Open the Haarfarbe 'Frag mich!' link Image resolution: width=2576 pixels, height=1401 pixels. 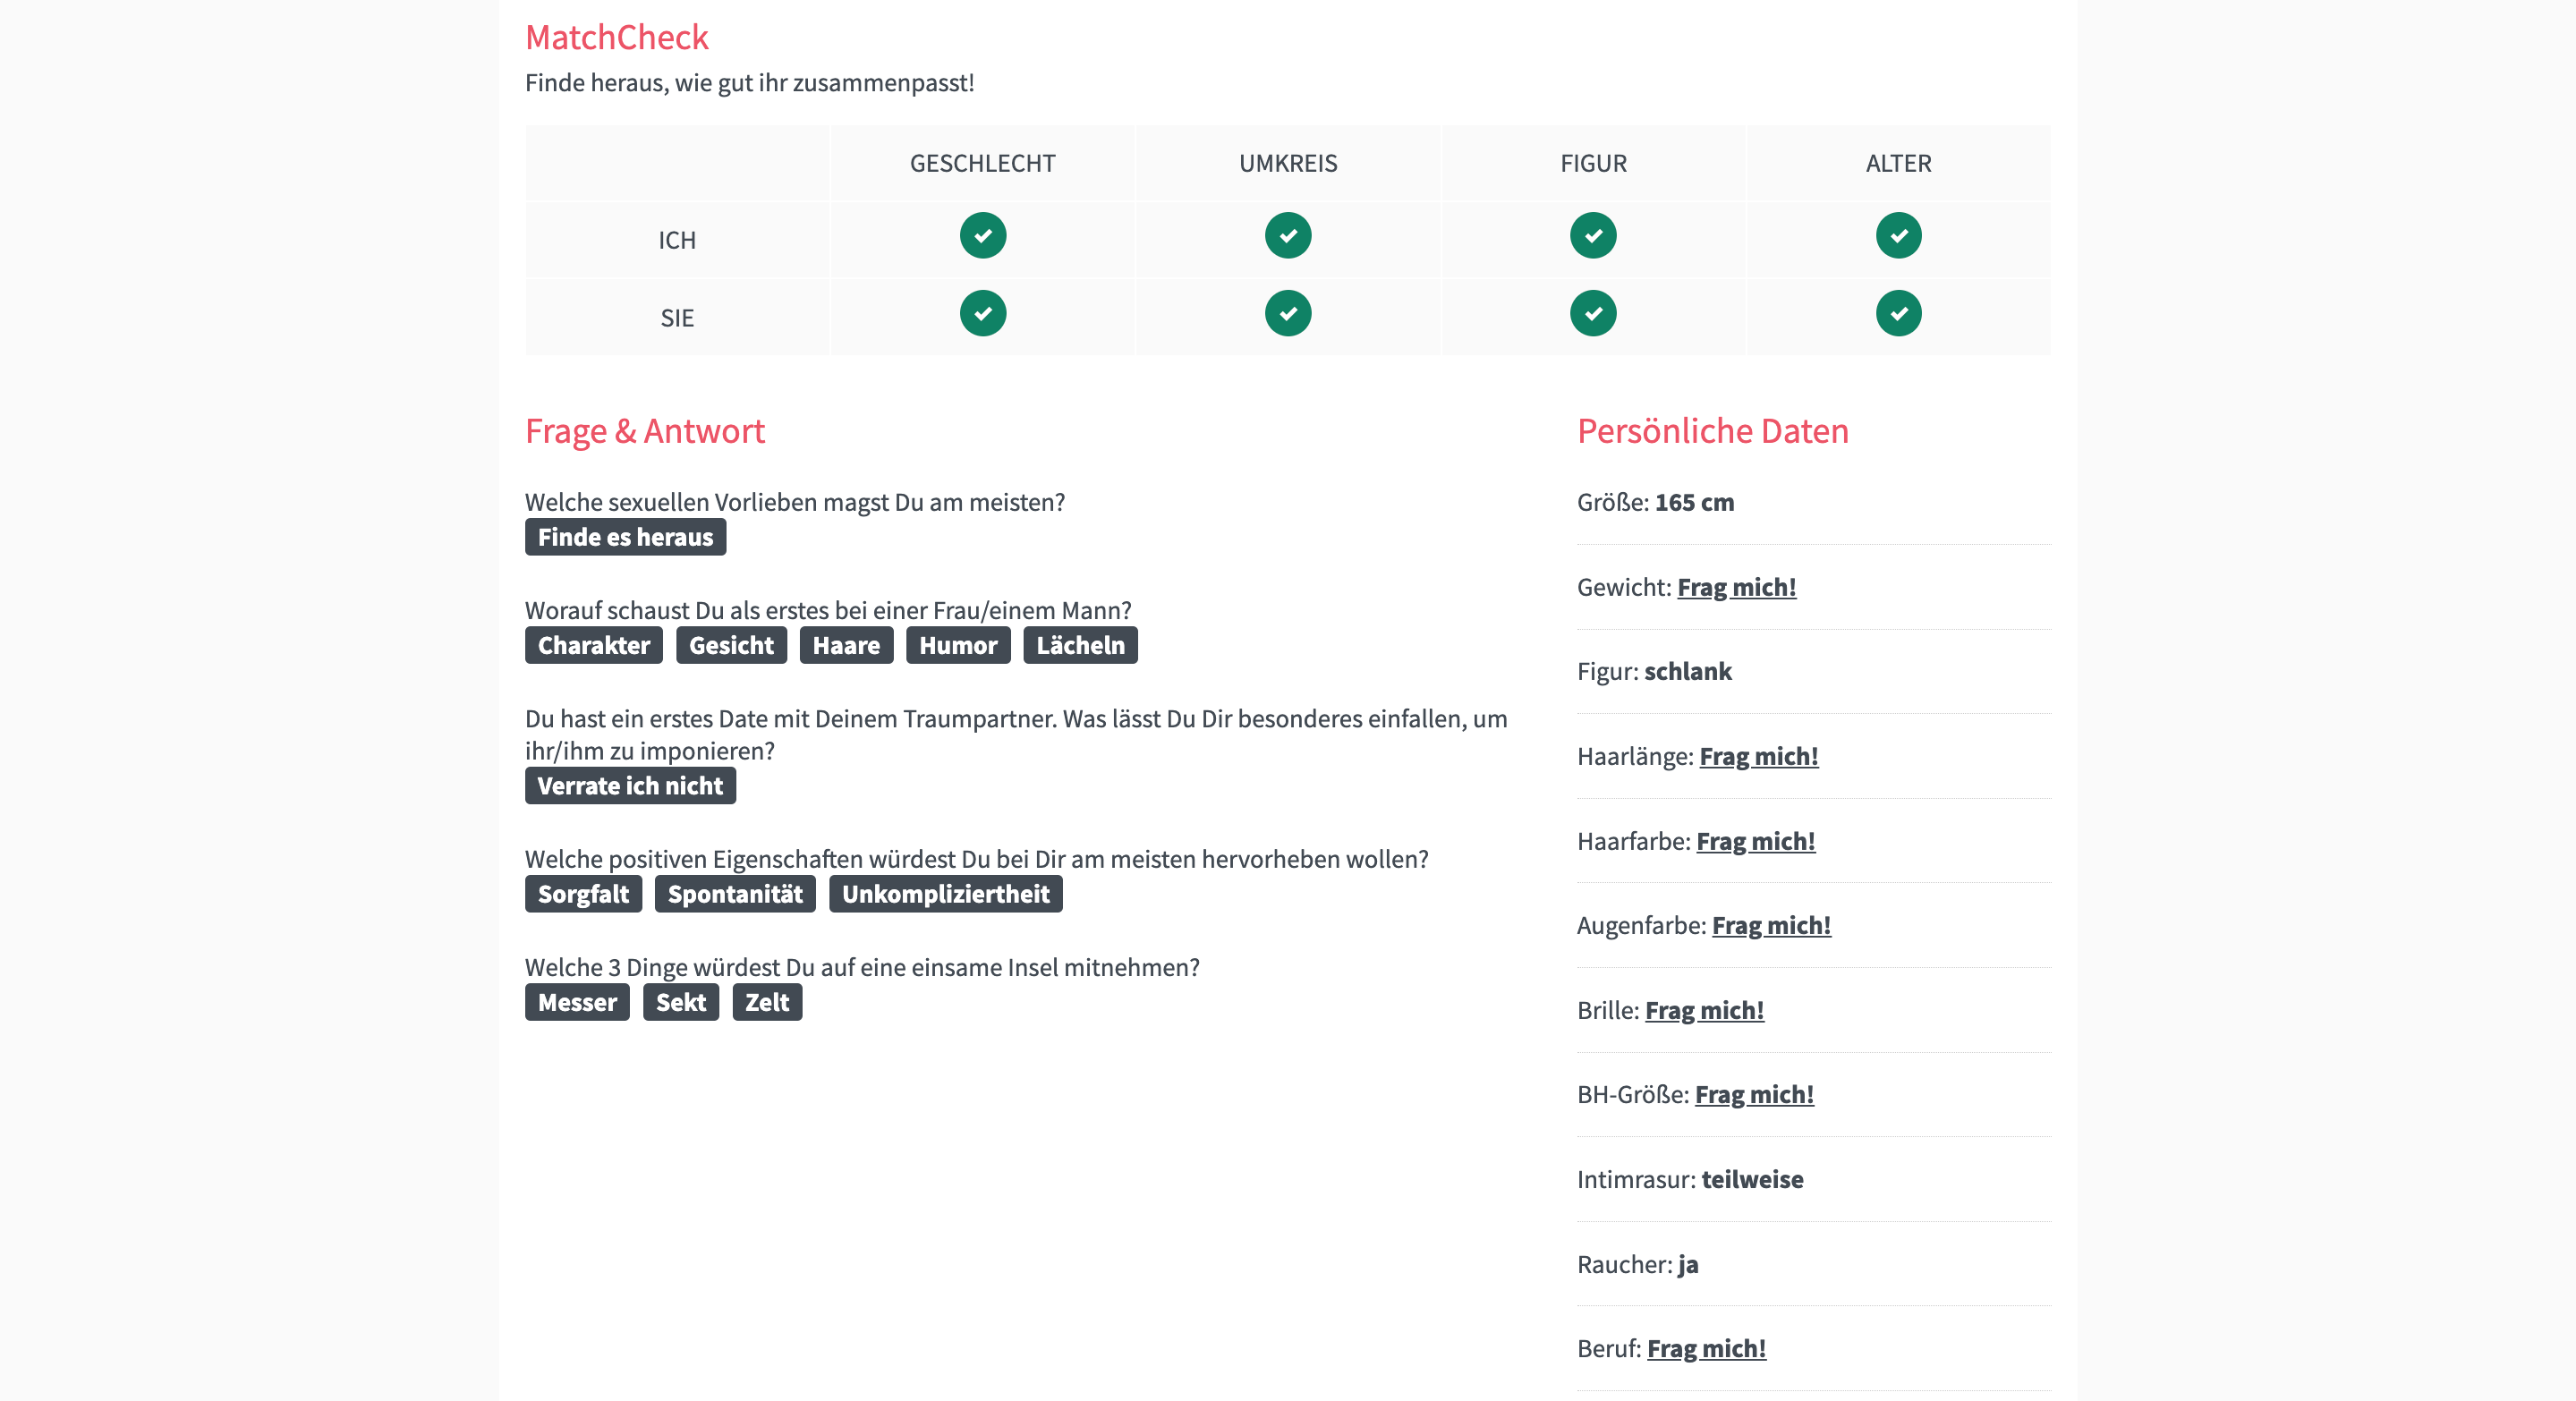click(x=1755, y=841)
